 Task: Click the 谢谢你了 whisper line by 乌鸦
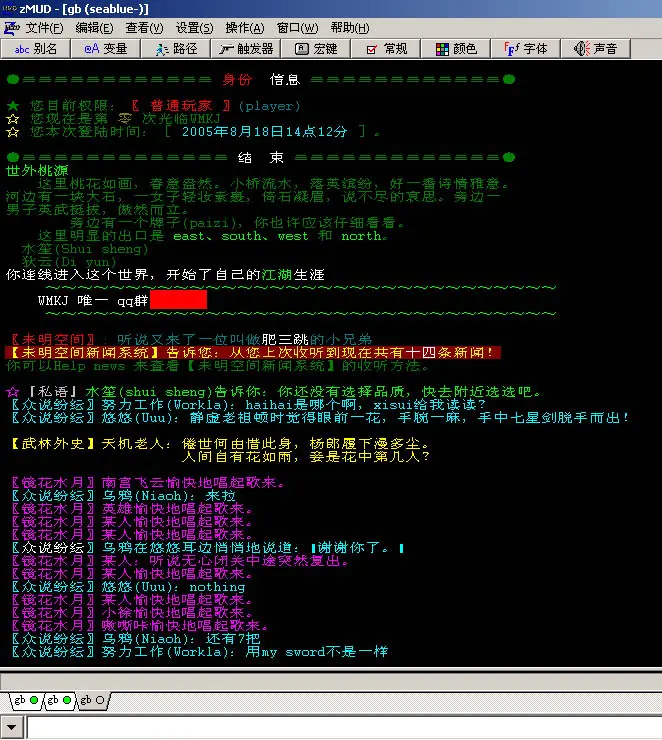(x=208, y=547)
